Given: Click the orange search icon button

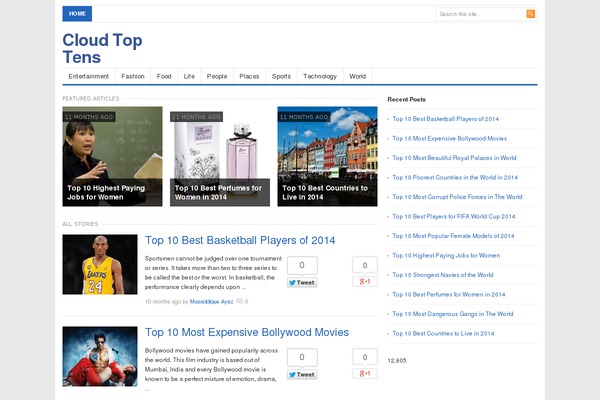Looking at the screenshot, I should pyautogui.click(x=530, y=14).
